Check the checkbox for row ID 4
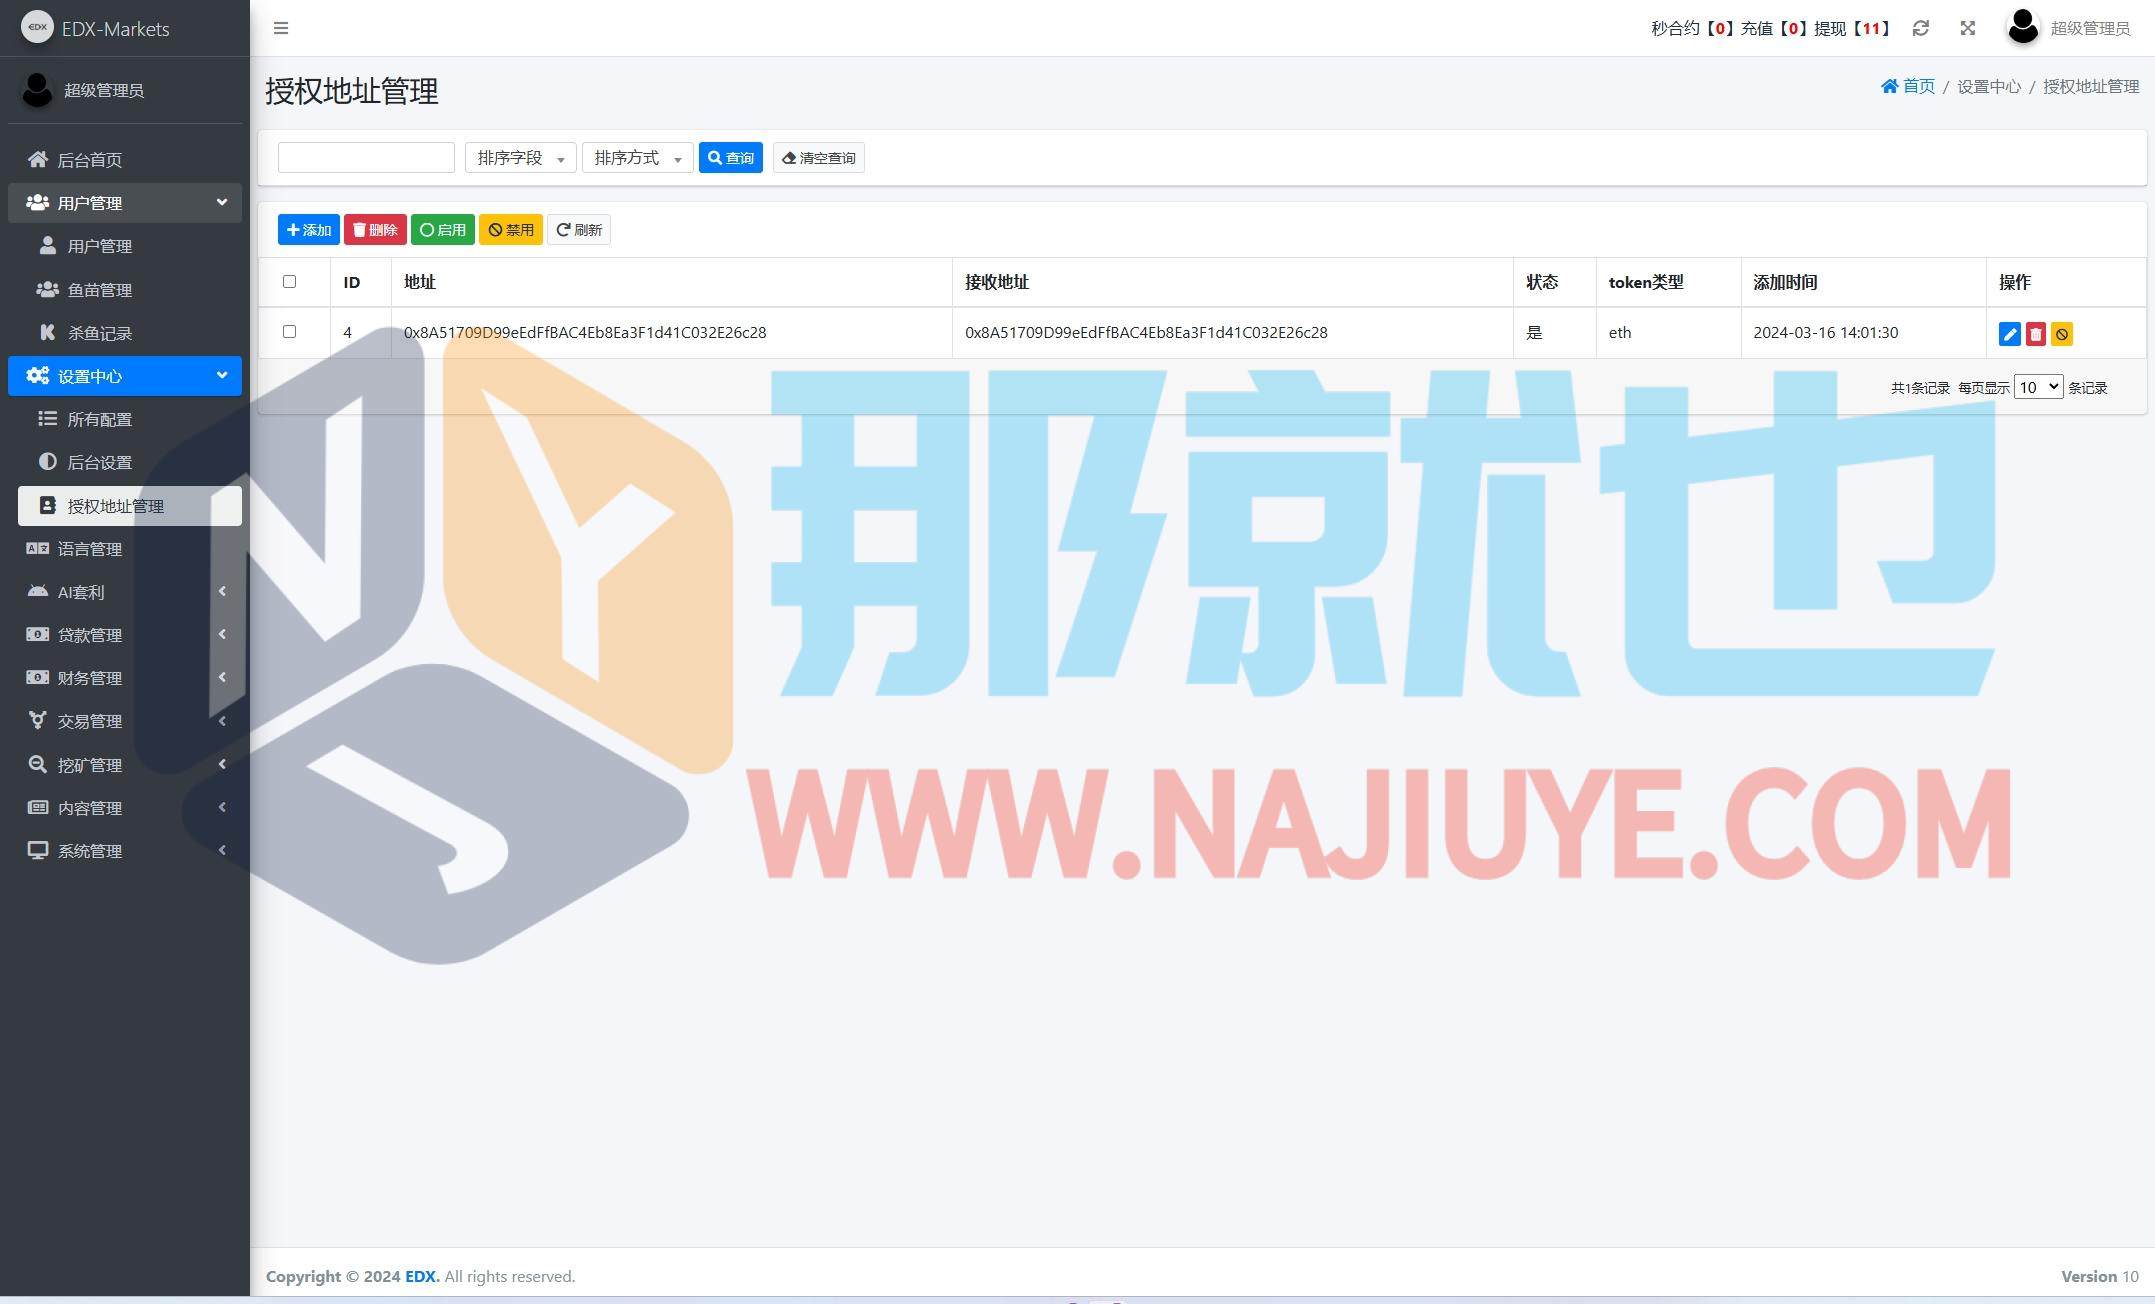 pos(289,332)
